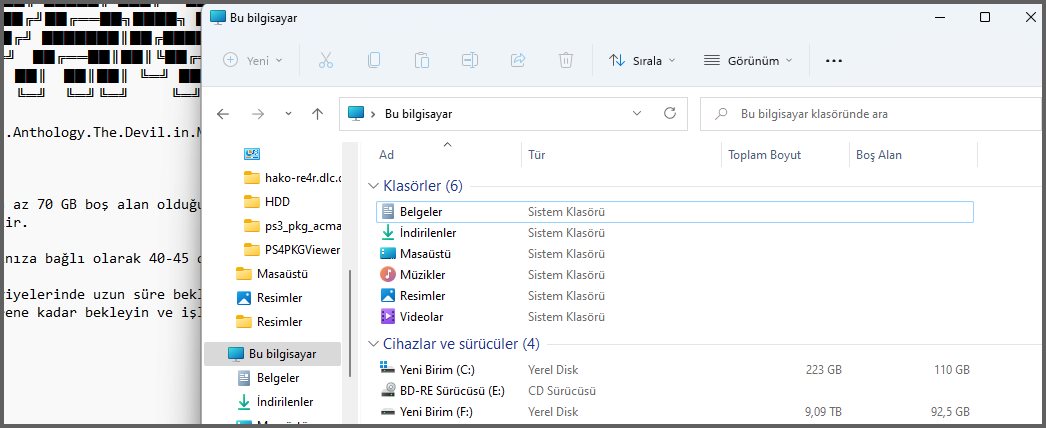This screenshot has width=1046, height=428.
Task: Click the Delete trash can icon
Action: (566, 60)
